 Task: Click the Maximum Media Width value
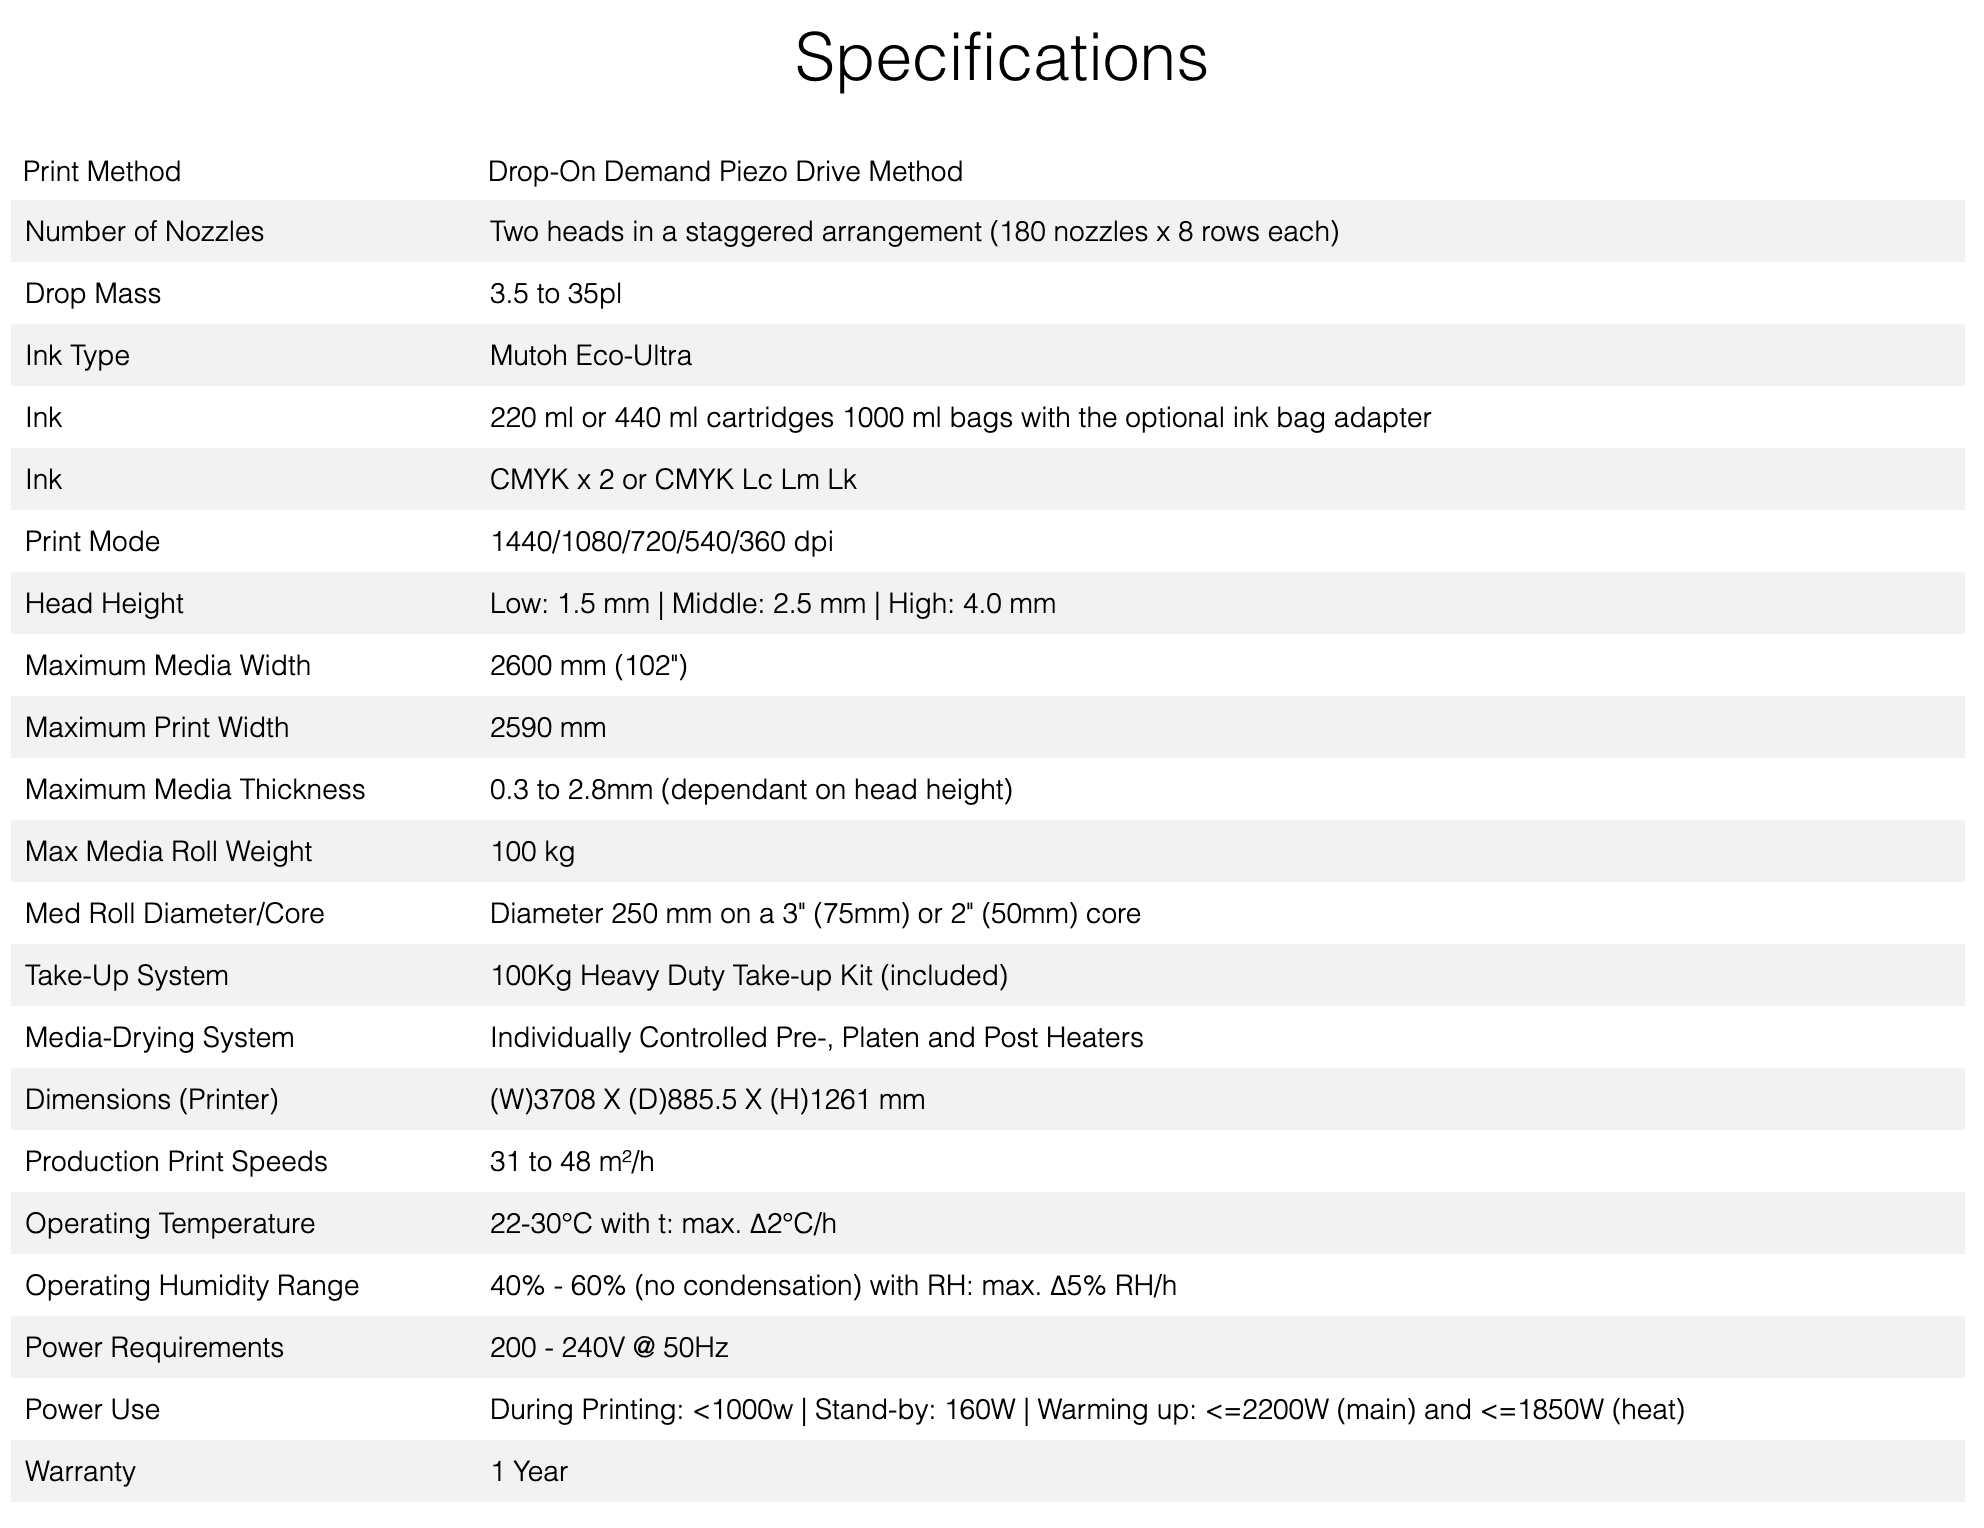[588, 666]
